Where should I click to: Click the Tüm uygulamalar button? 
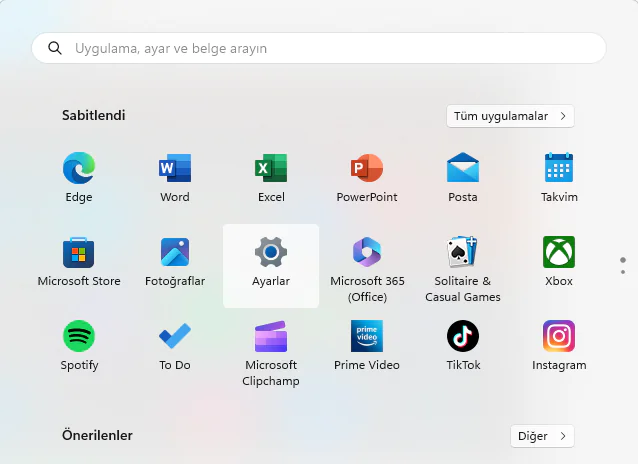click(510, 116)
